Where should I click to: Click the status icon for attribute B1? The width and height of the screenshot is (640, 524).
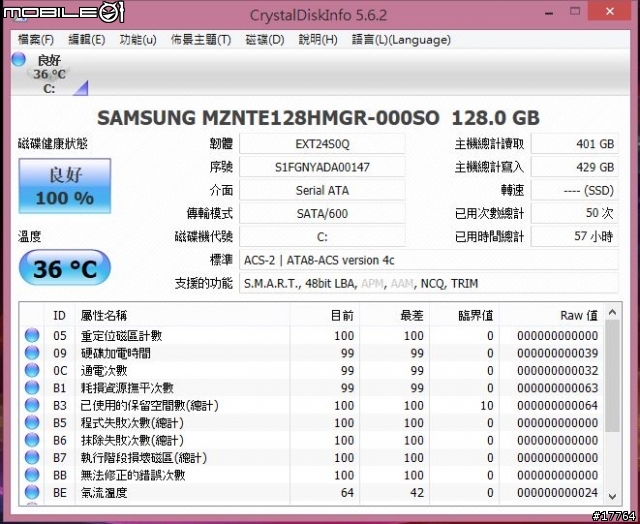click(x=32, y=388)
